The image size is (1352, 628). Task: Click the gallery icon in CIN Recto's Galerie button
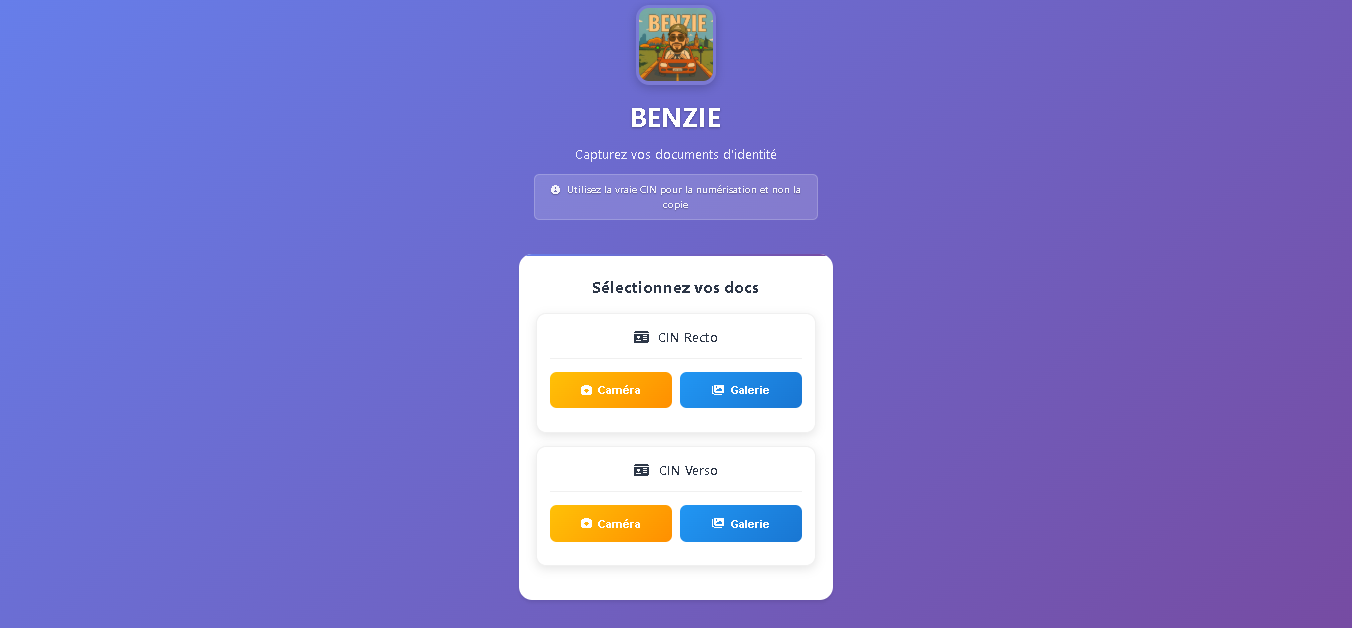[718, 390]
